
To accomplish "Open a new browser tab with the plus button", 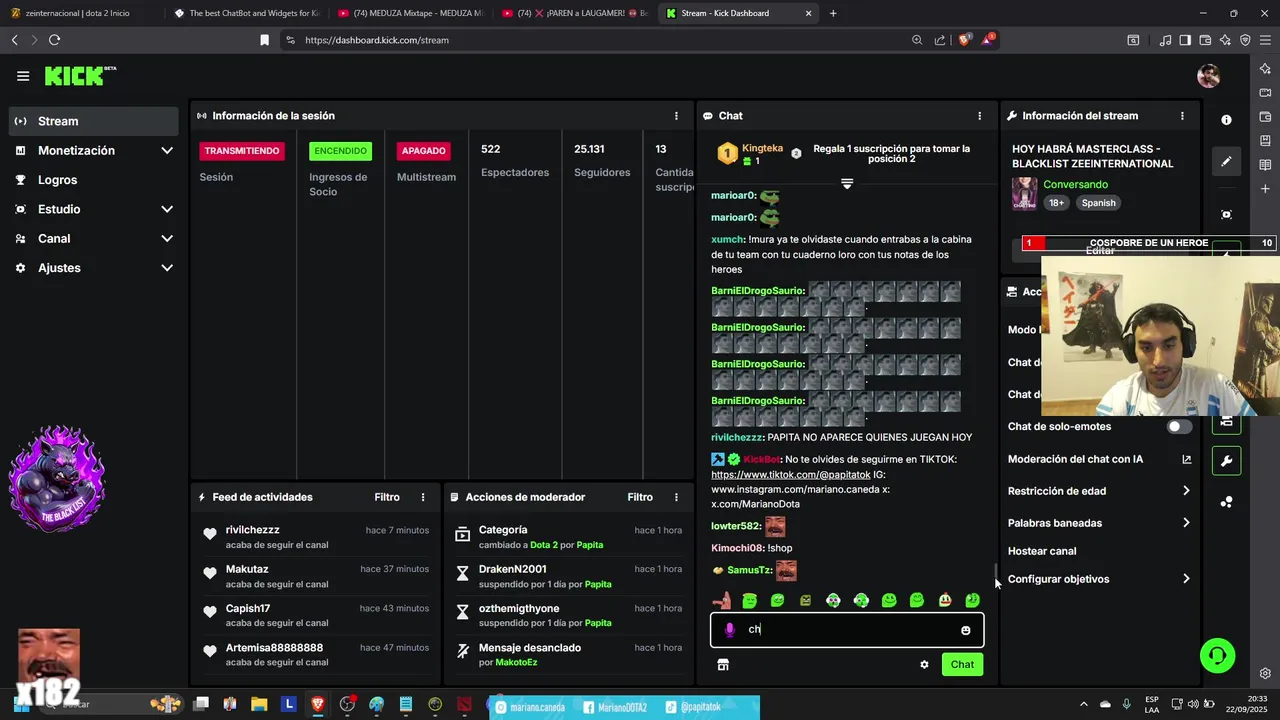I will (x=833, y=13).
